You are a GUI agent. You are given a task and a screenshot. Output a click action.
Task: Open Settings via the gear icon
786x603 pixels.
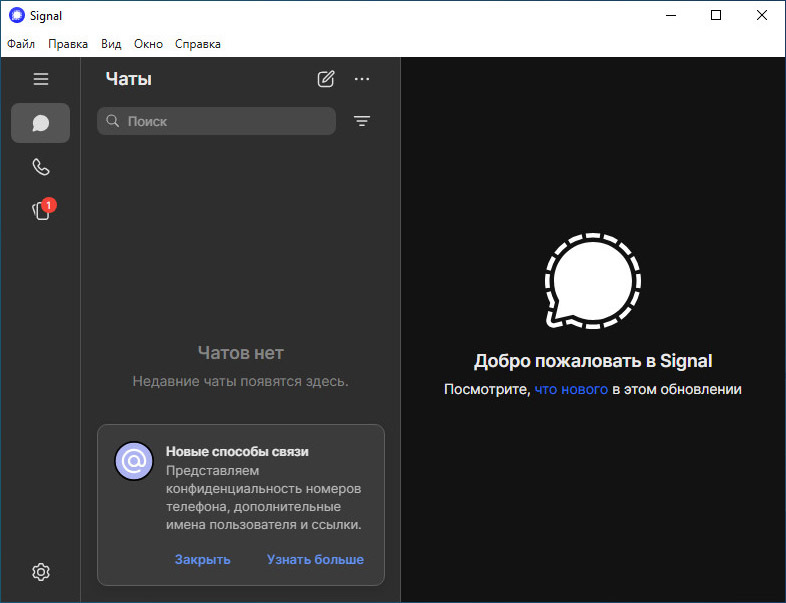pyautogui.click(x=41, y=571)
